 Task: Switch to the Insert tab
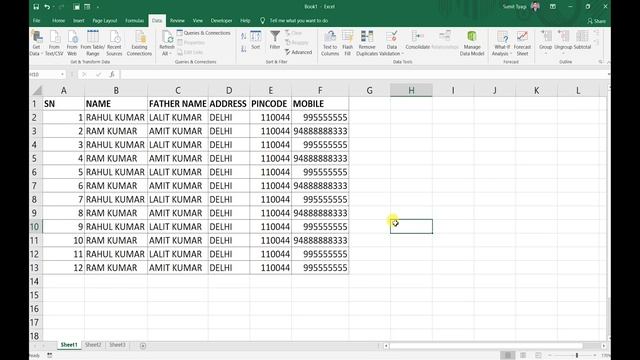[x=79, y=20]
